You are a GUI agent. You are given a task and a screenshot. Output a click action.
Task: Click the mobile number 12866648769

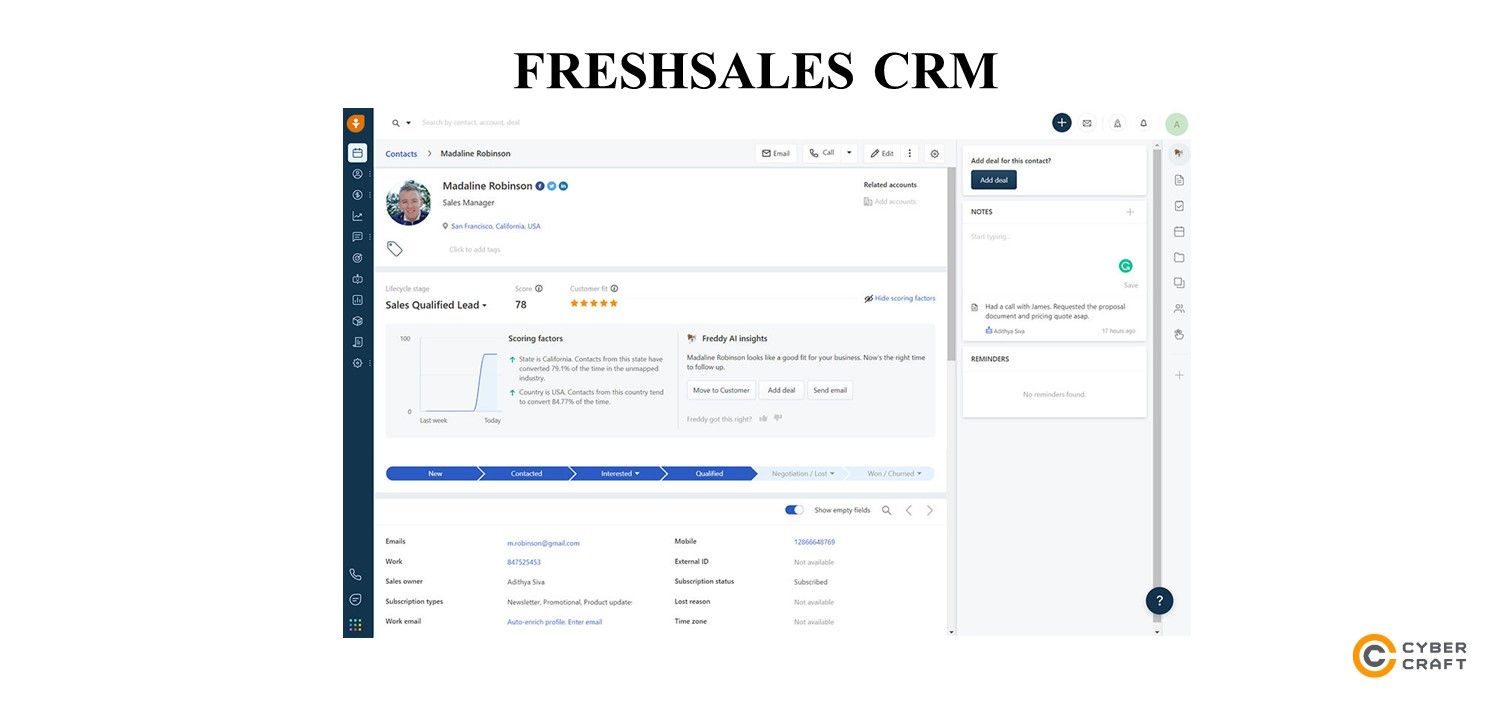814,542
